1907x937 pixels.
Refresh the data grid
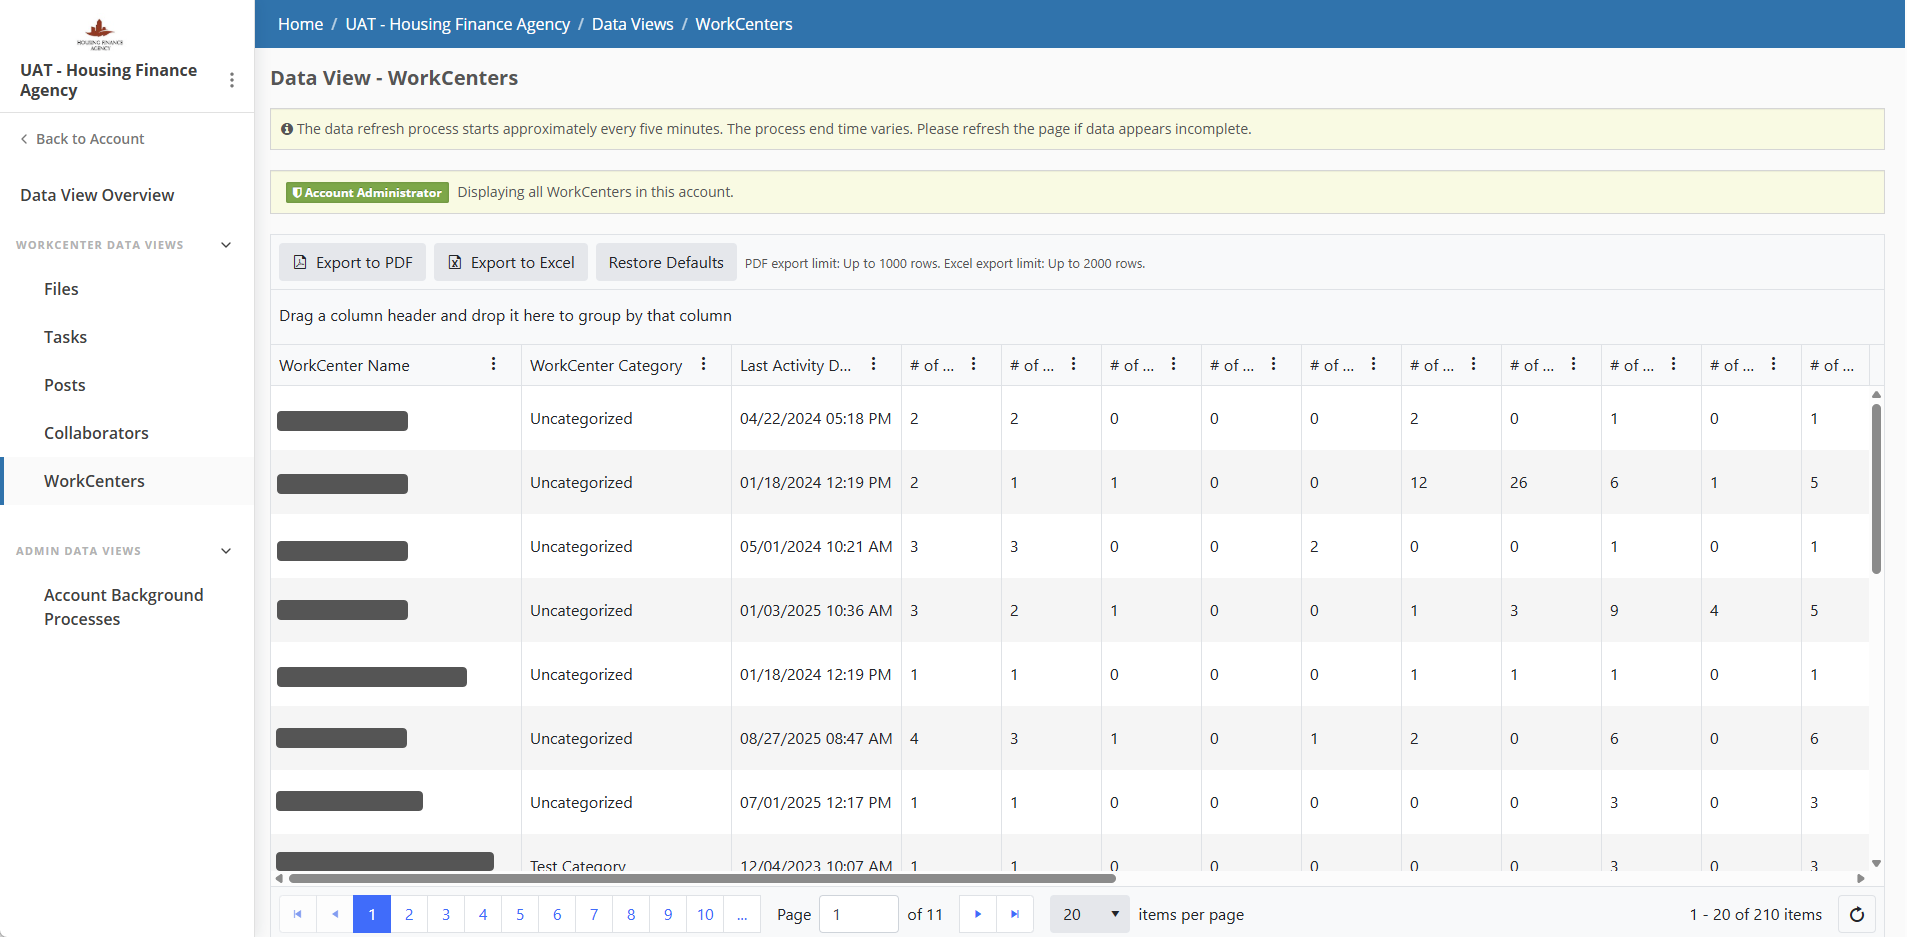[x=1857, y=914]
